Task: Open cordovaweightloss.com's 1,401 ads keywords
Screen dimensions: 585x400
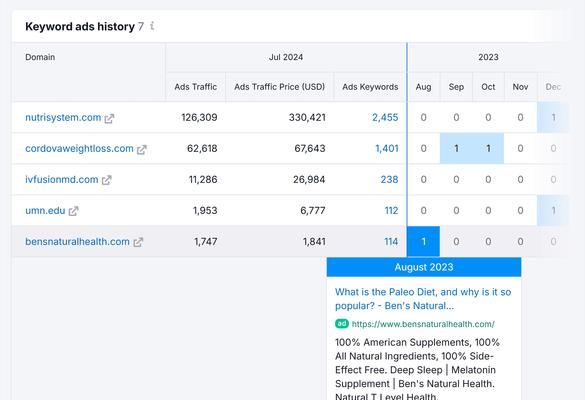Action: (x=387, y=149)
